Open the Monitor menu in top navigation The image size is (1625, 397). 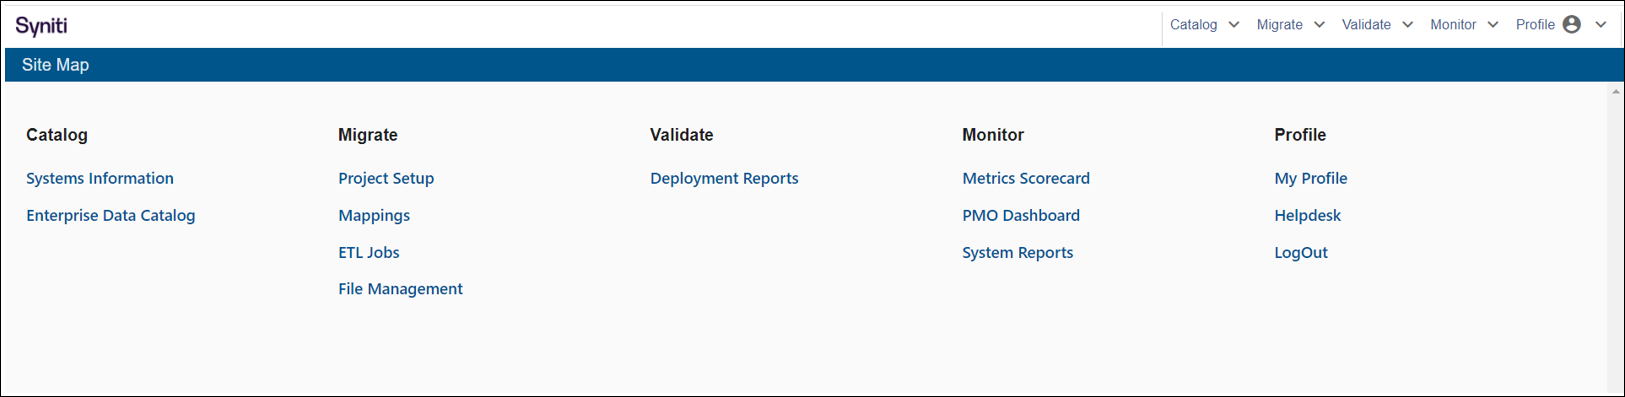tap(1453, 25)
